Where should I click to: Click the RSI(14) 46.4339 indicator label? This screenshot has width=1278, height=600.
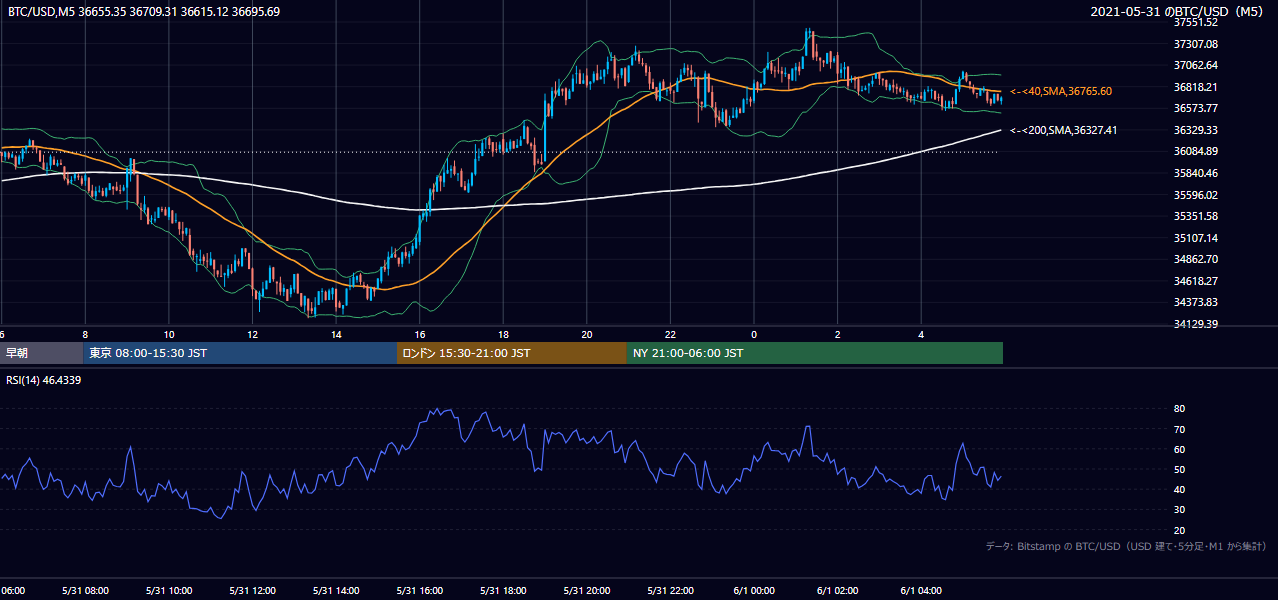[x=44, y=380]
